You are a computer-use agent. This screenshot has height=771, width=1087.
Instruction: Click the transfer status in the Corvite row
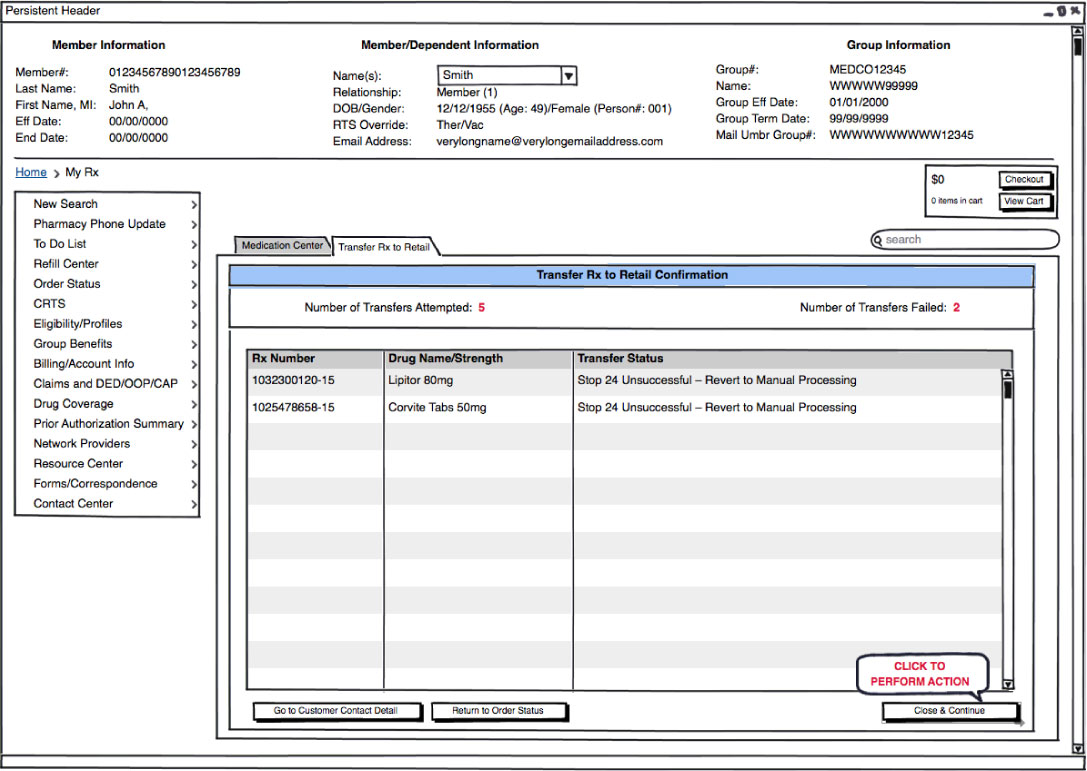(717, 408)
